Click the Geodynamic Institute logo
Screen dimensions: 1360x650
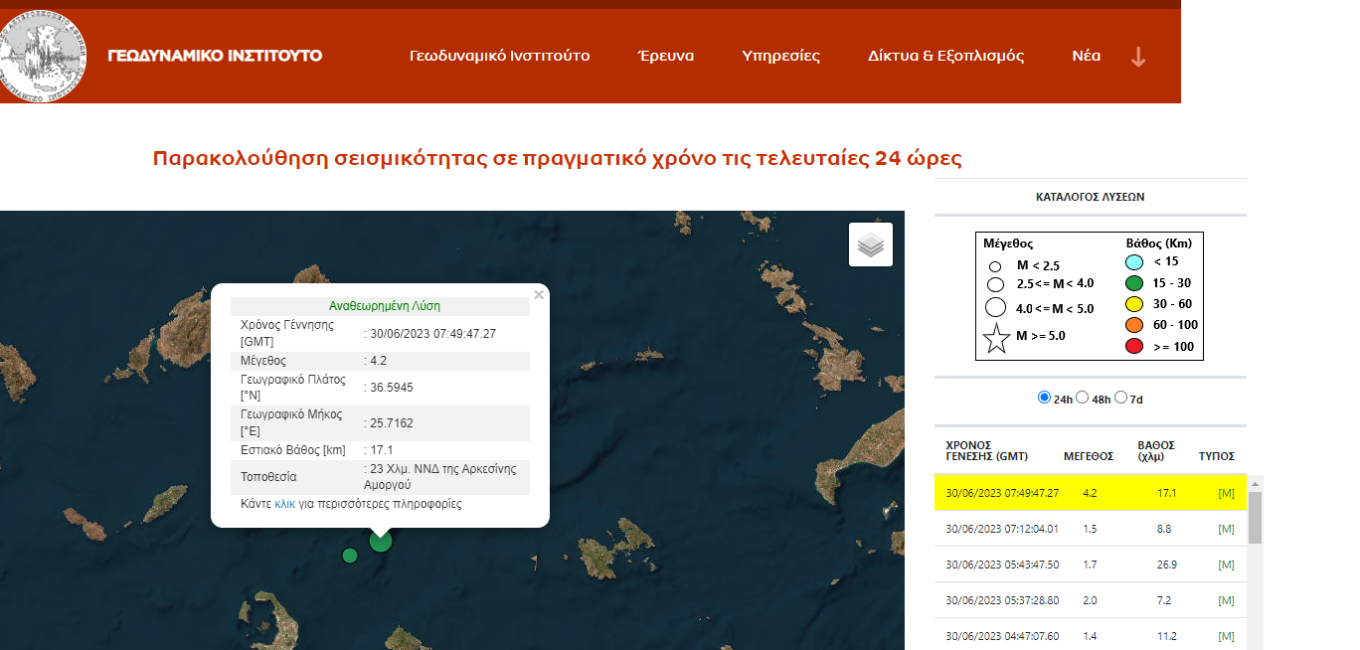(42, 55)
